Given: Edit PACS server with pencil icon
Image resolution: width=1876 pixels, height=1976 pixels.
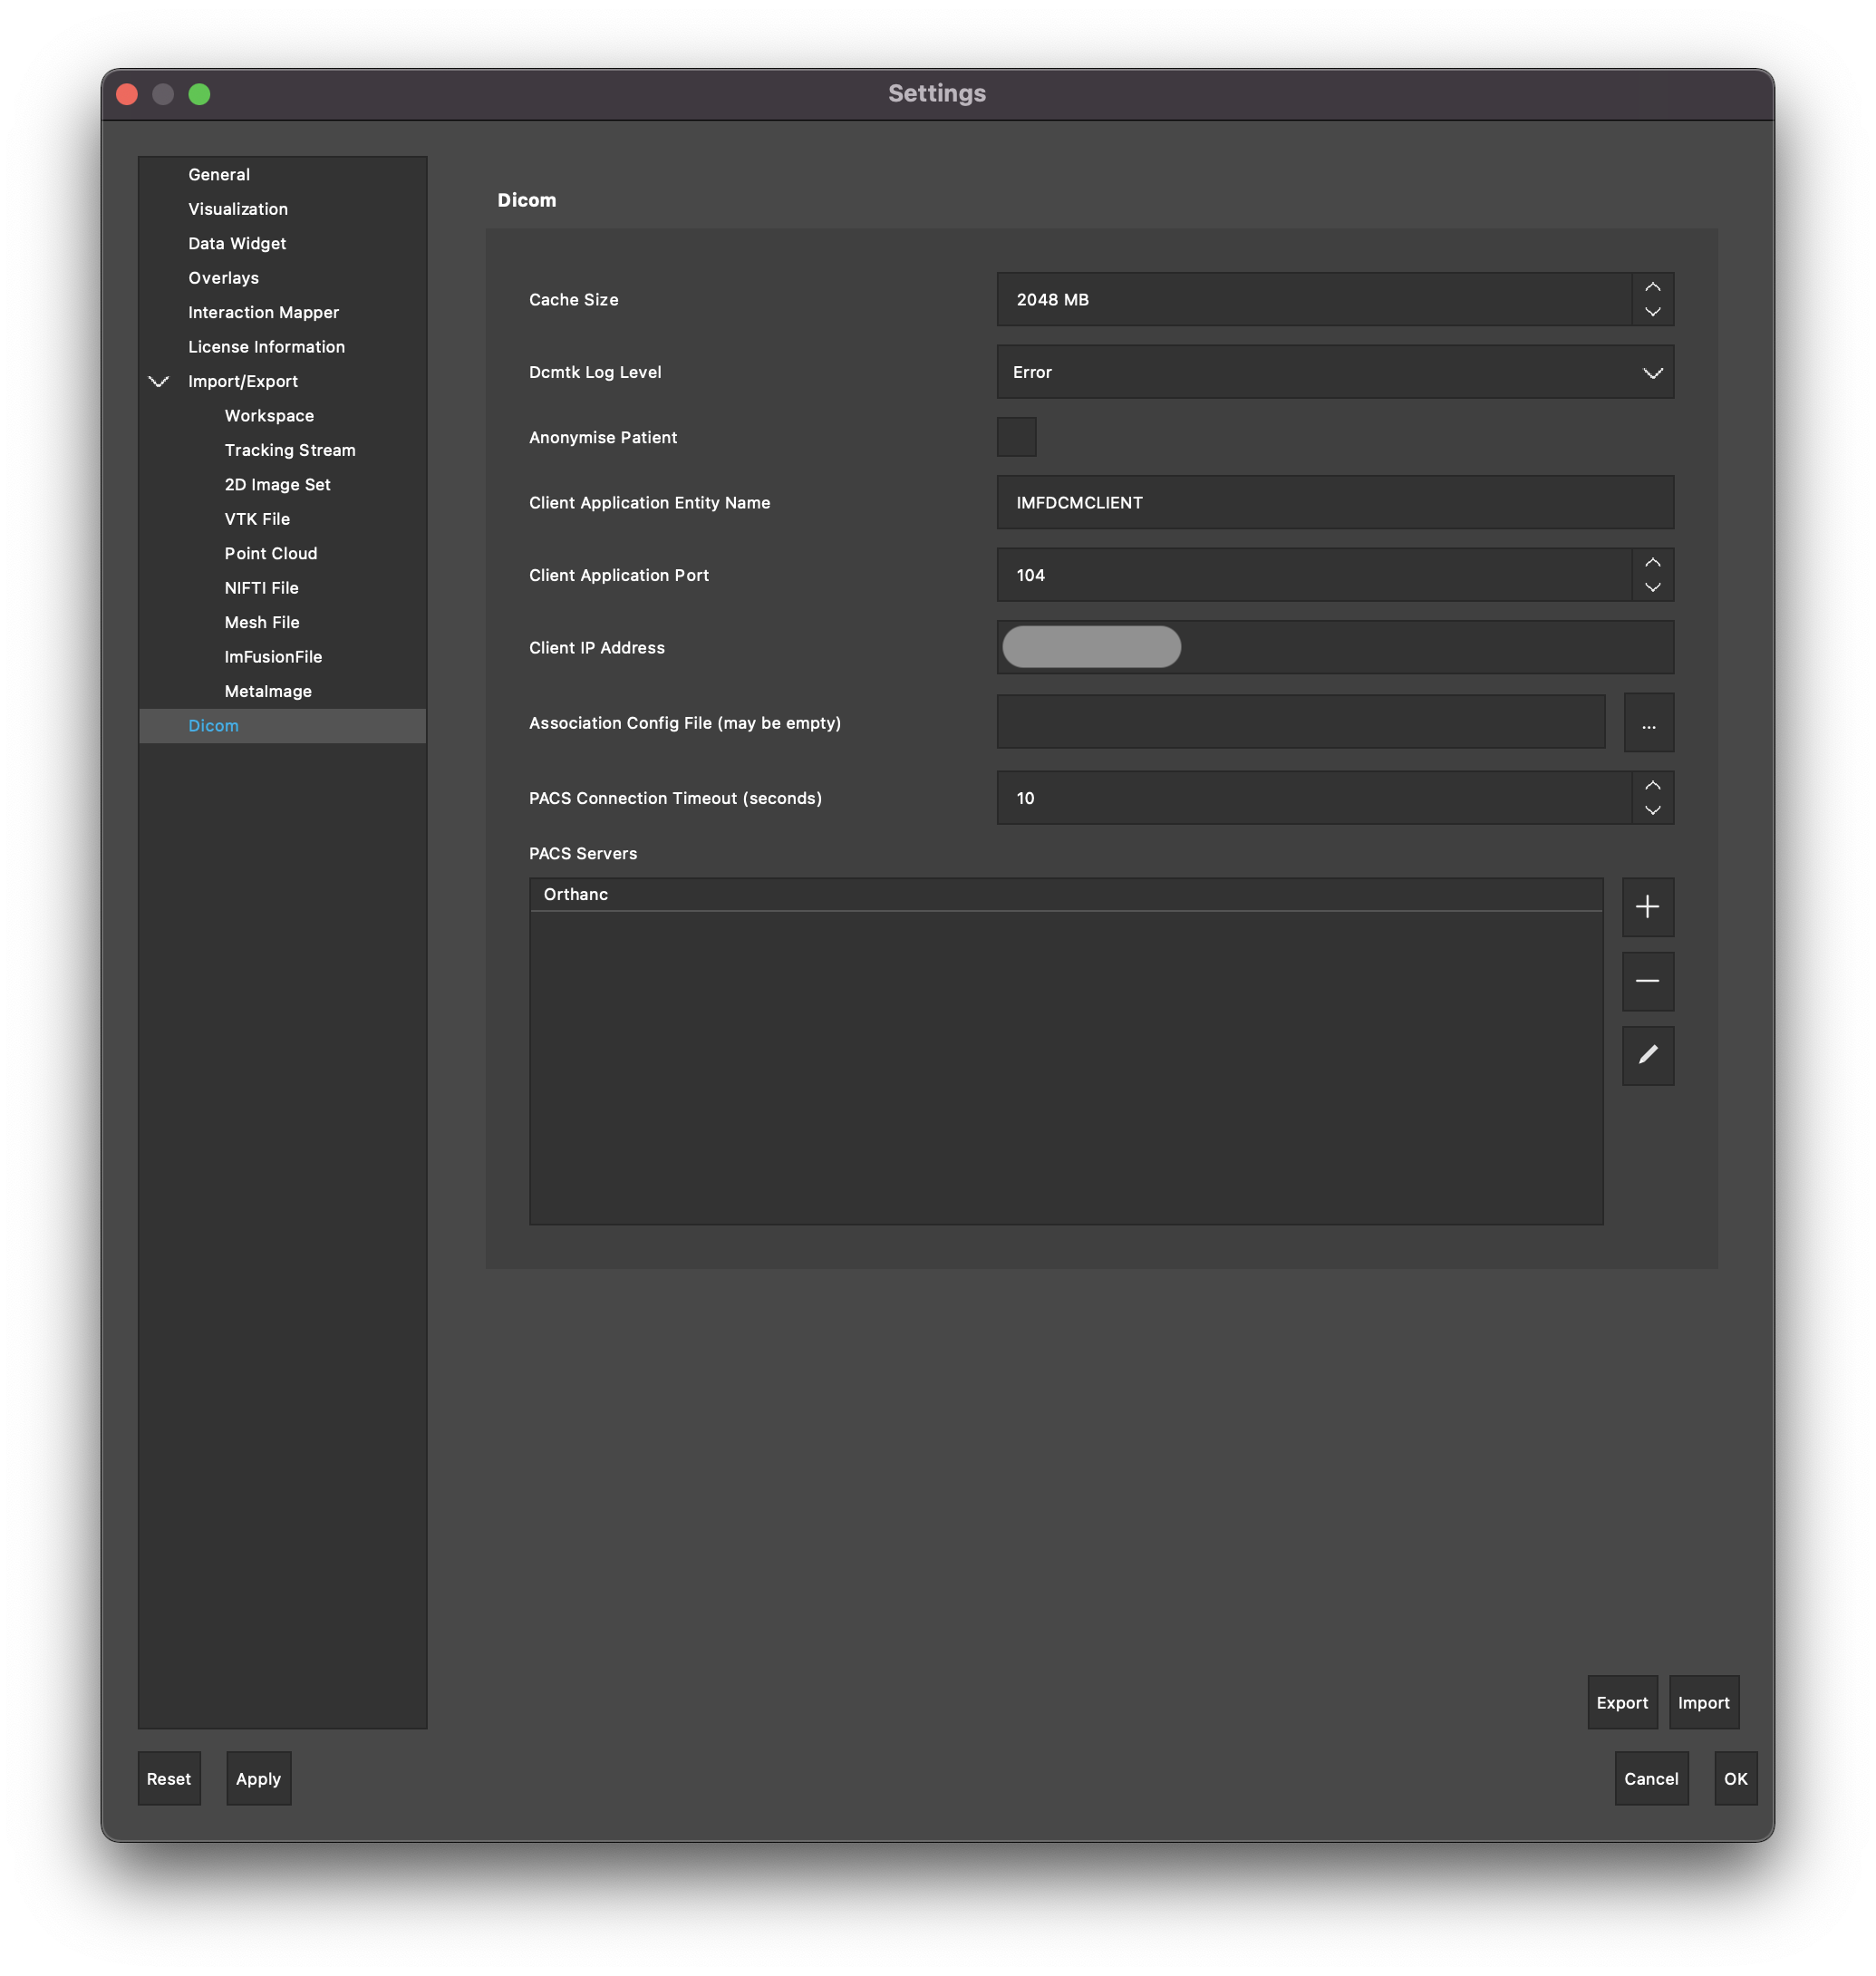Looking at the screenshot, I should [1647, 1055].
